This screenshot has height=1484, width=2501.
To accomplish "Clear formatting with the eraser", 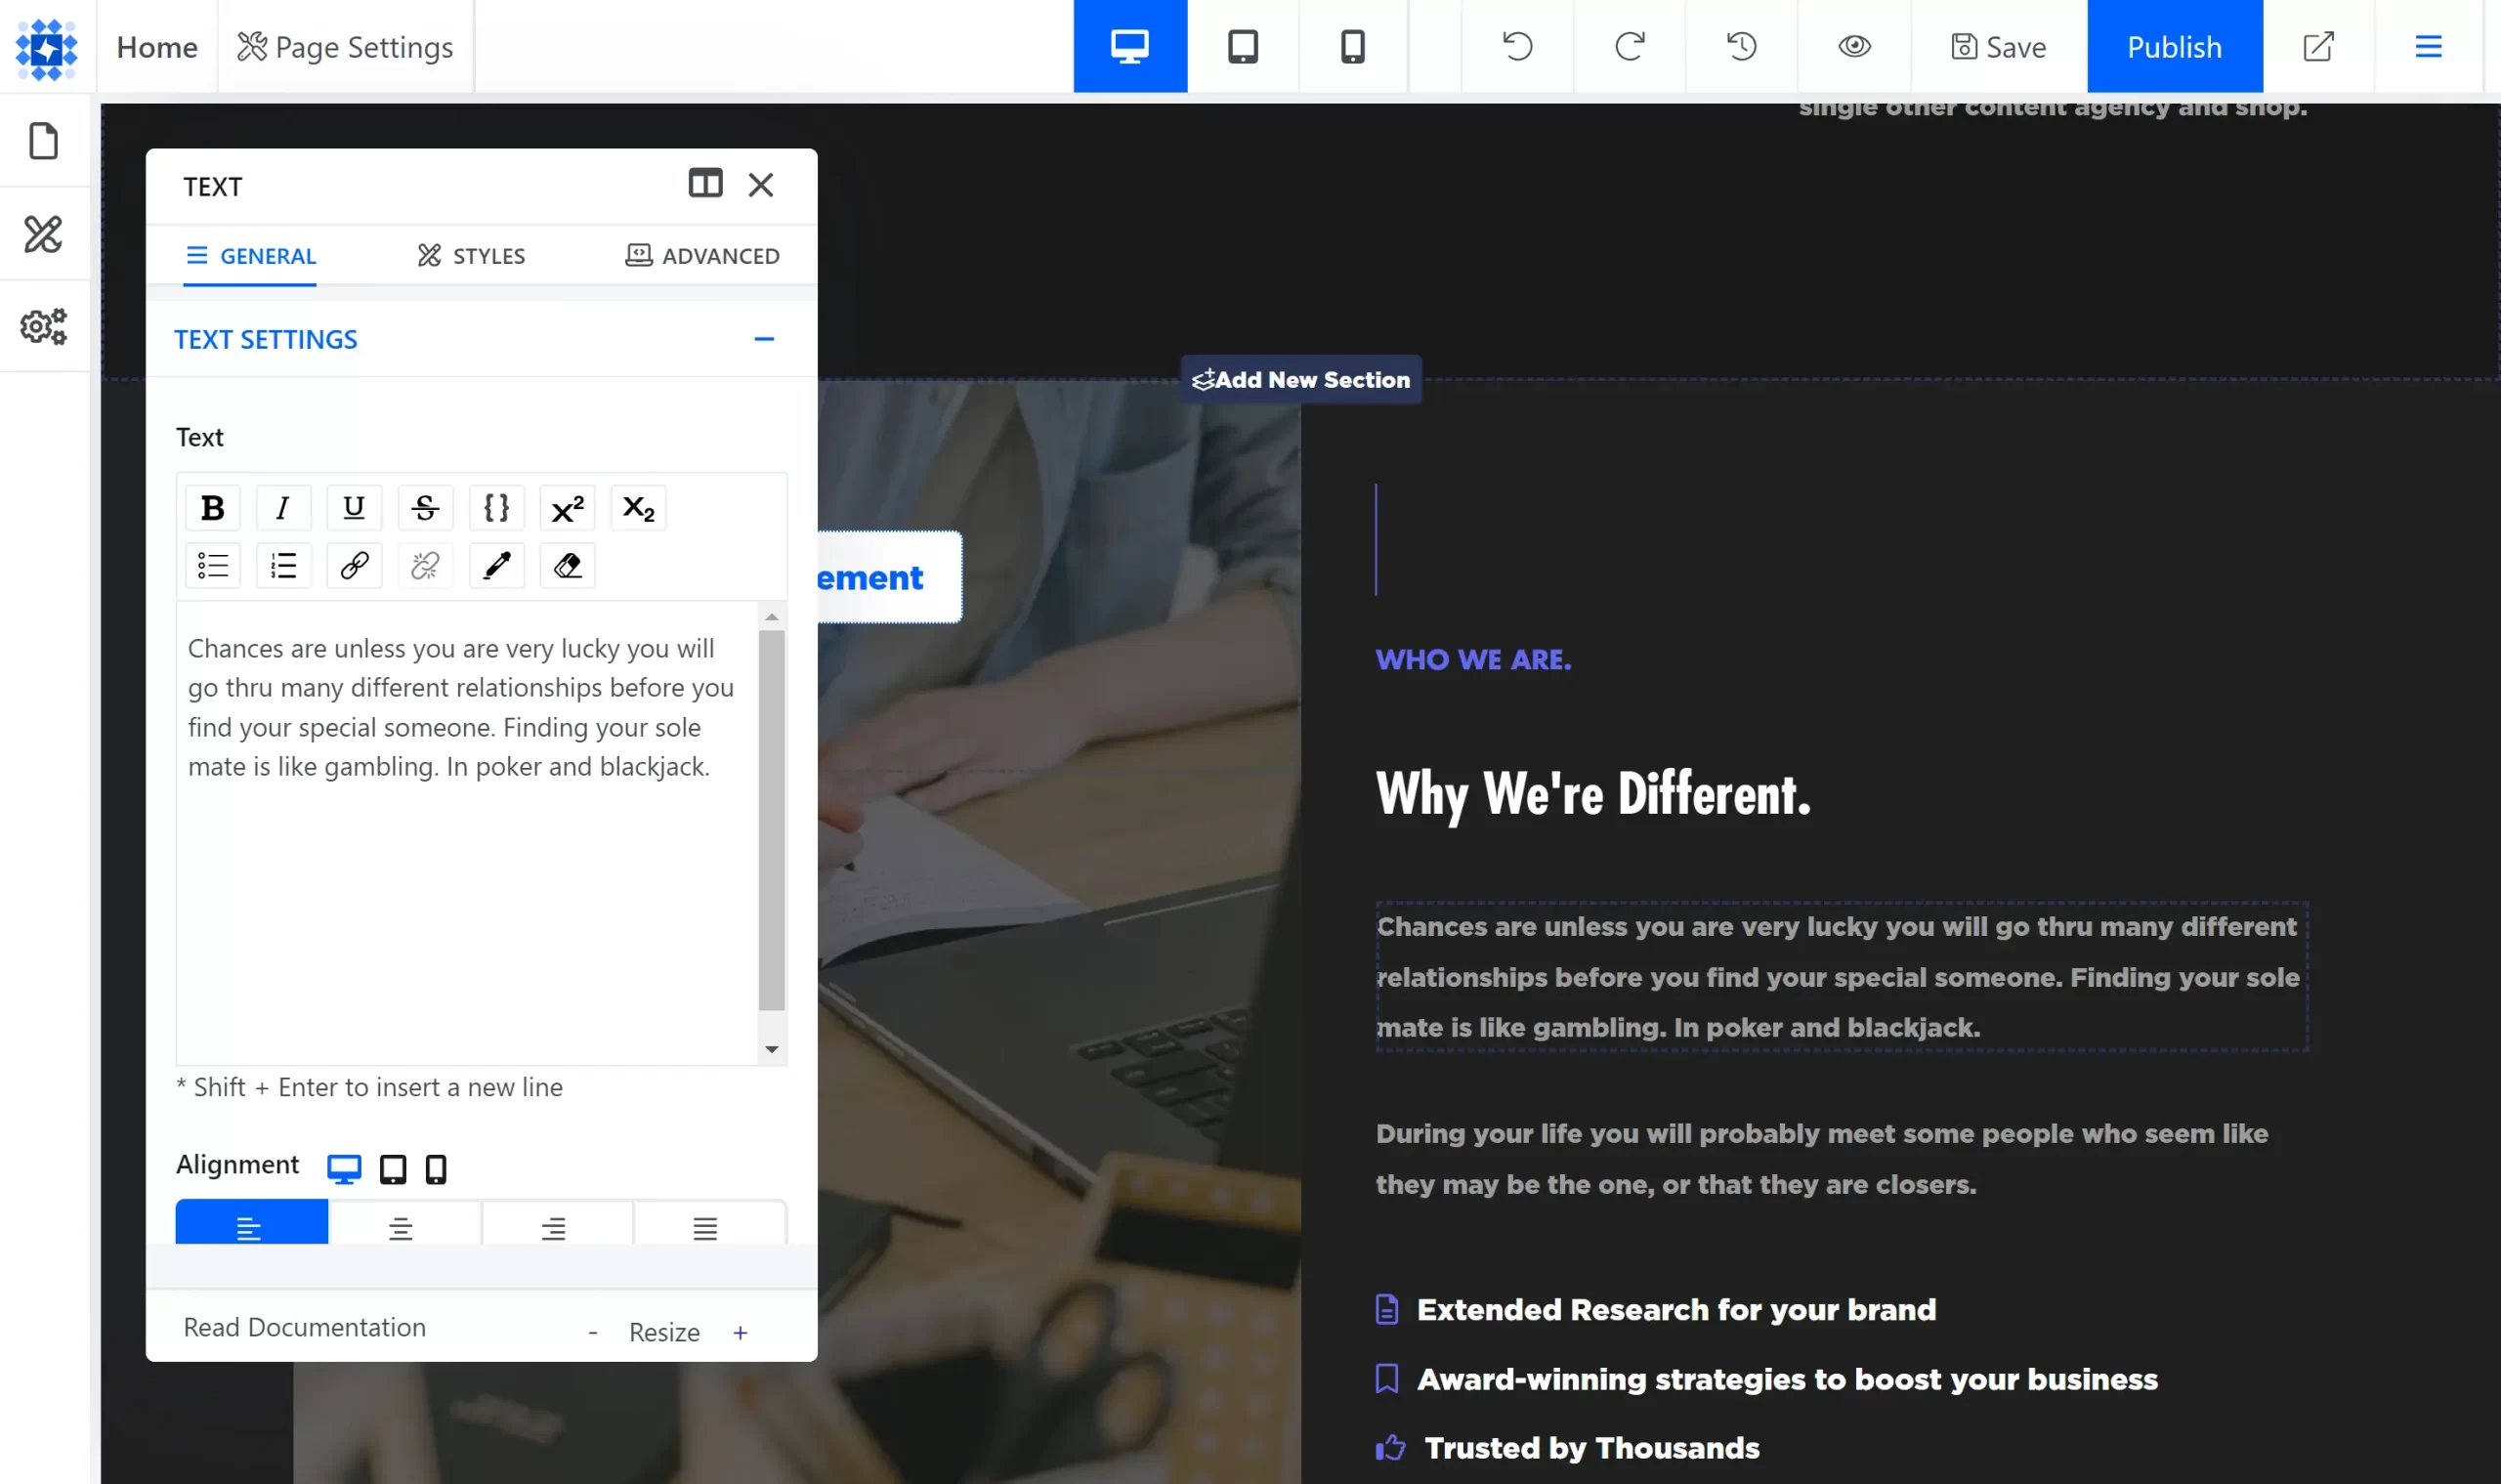I will [567, 566].
